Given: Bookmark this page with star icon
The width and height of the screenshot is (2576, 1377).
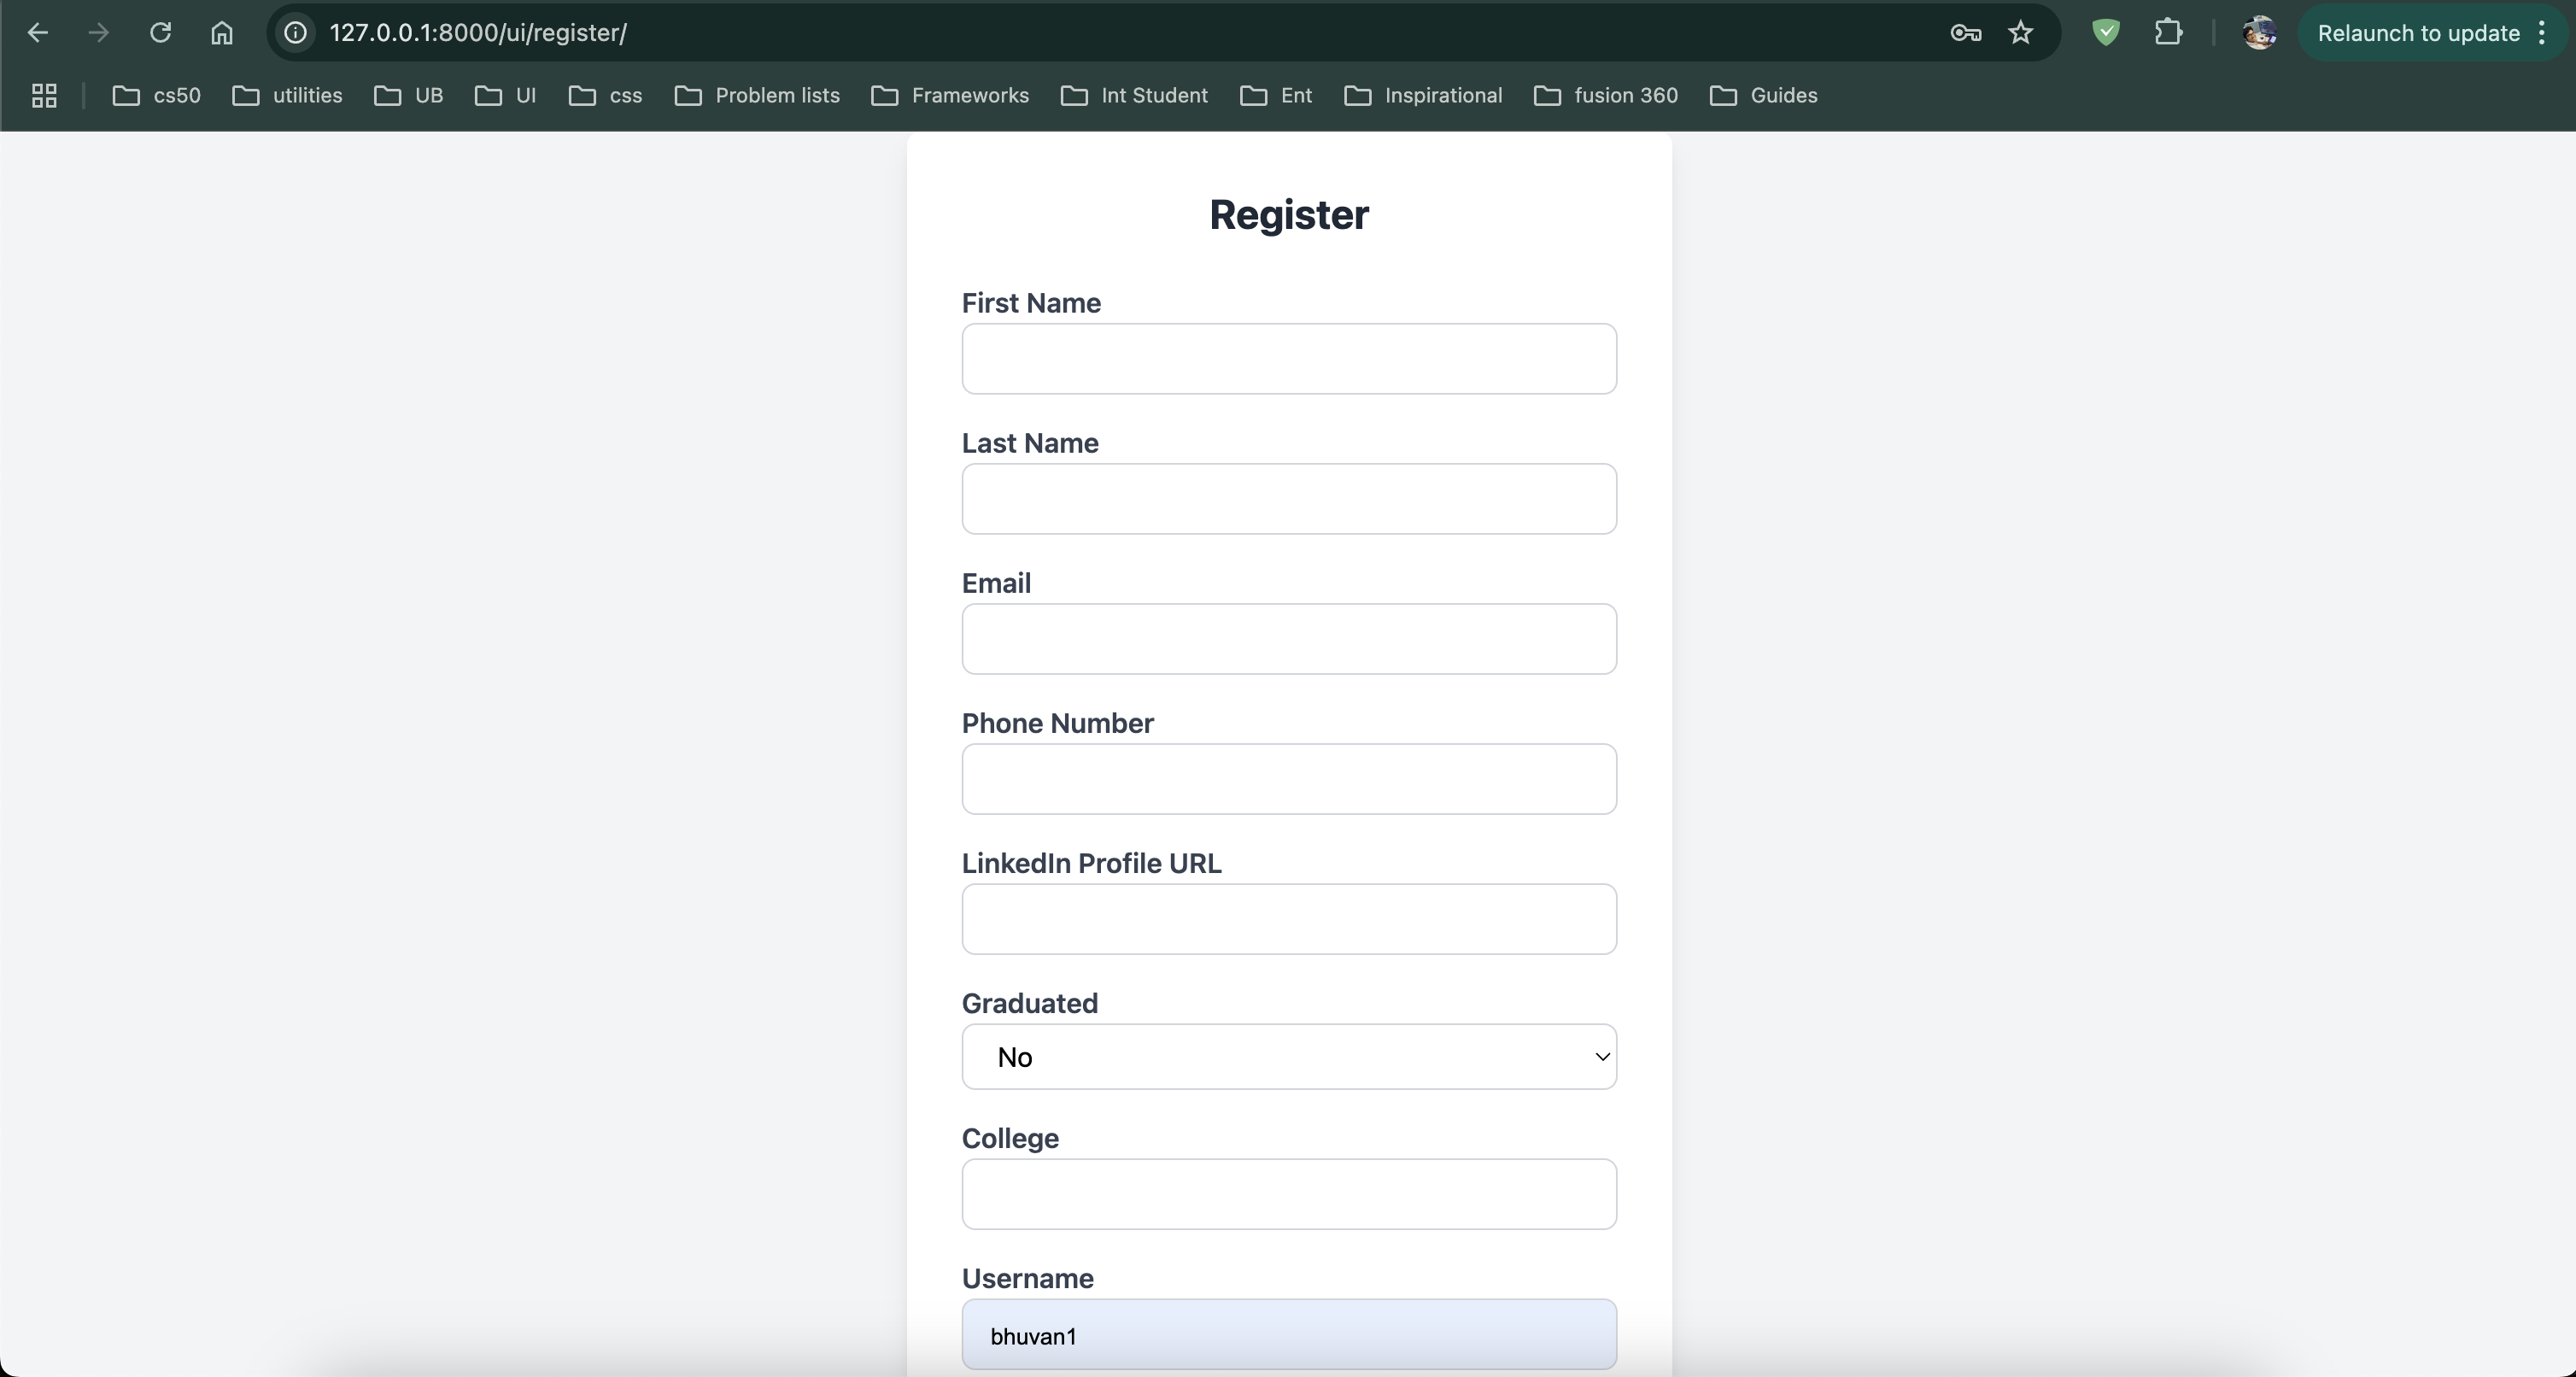Looking at the screenshot, I should [x=2021, y=33].
